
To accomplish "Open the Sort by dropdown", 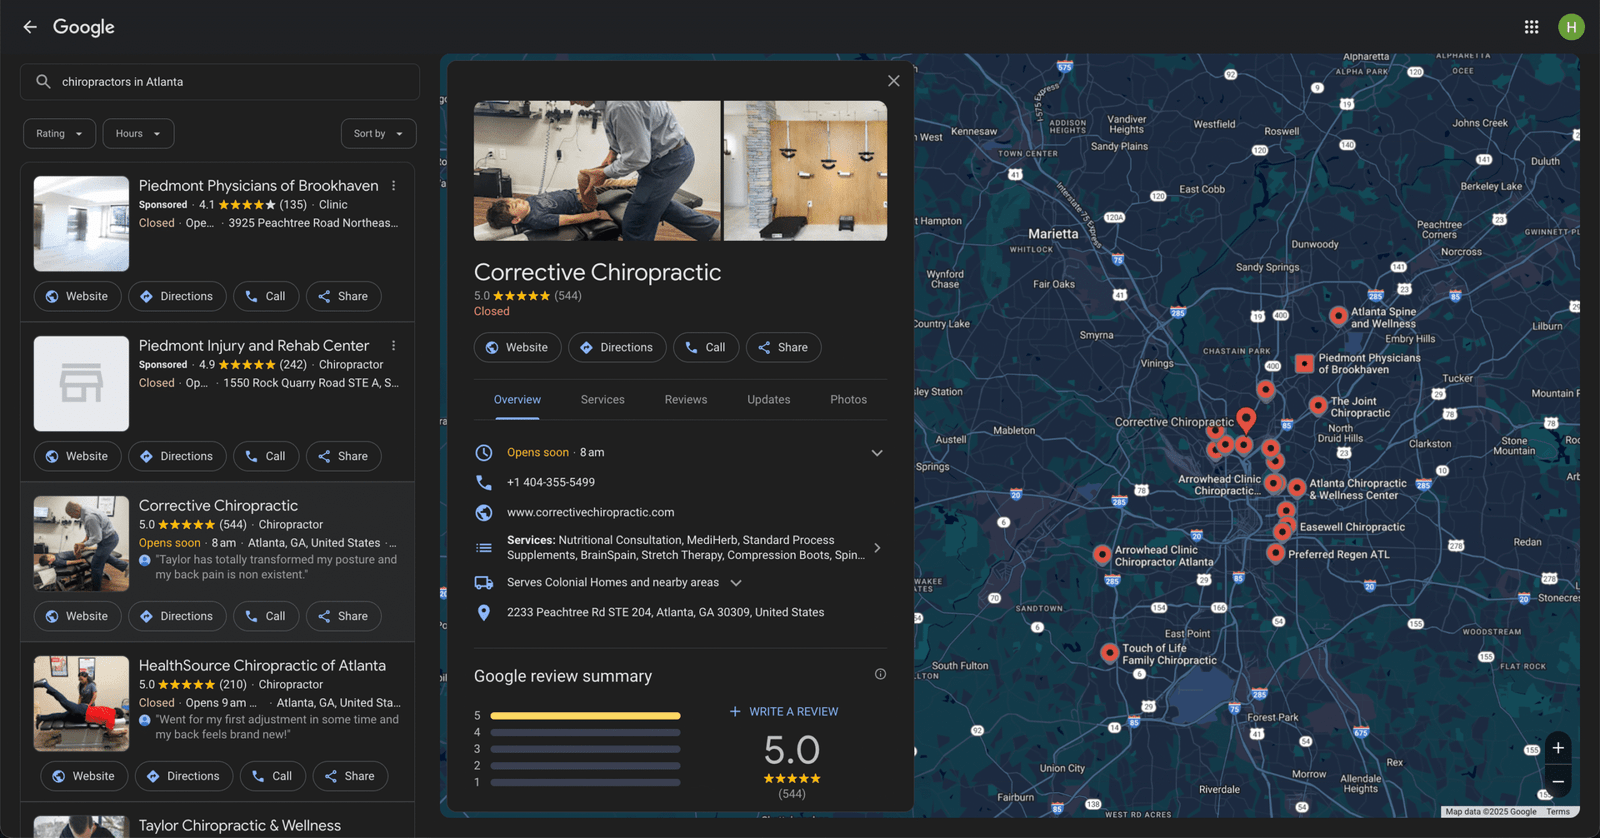I will [378, 134].
